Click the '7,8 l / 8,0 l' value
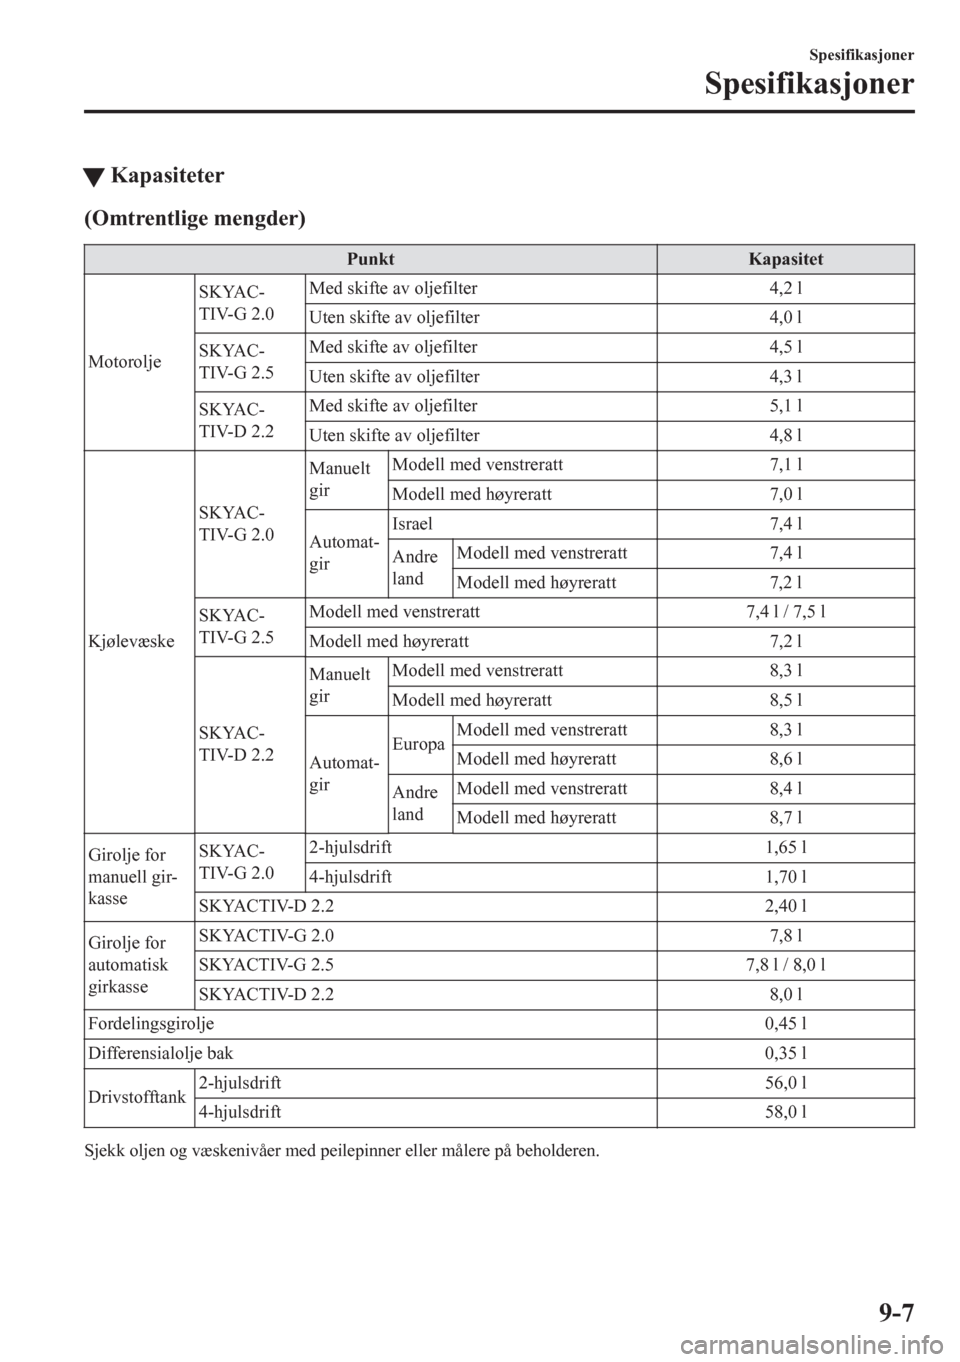 tap(786, 965)
